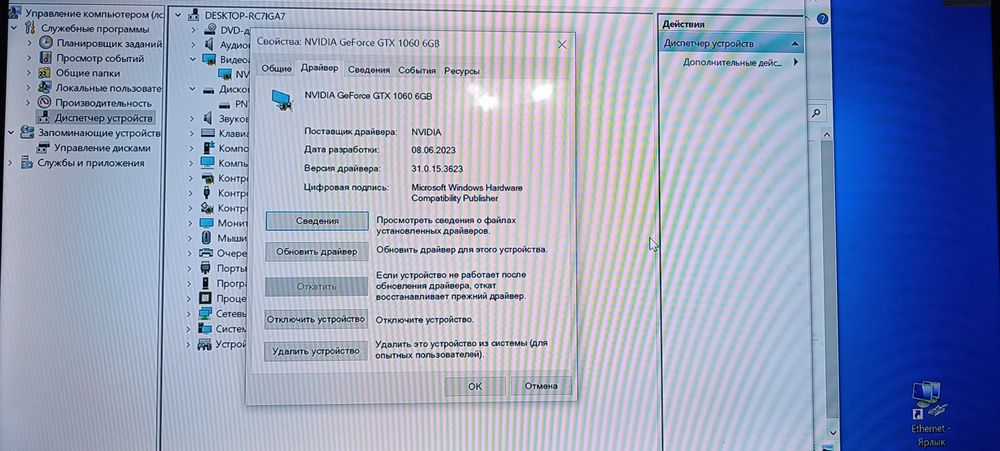
Task: Close the NVIDIA properties dialog
Action: click(562, 45)
